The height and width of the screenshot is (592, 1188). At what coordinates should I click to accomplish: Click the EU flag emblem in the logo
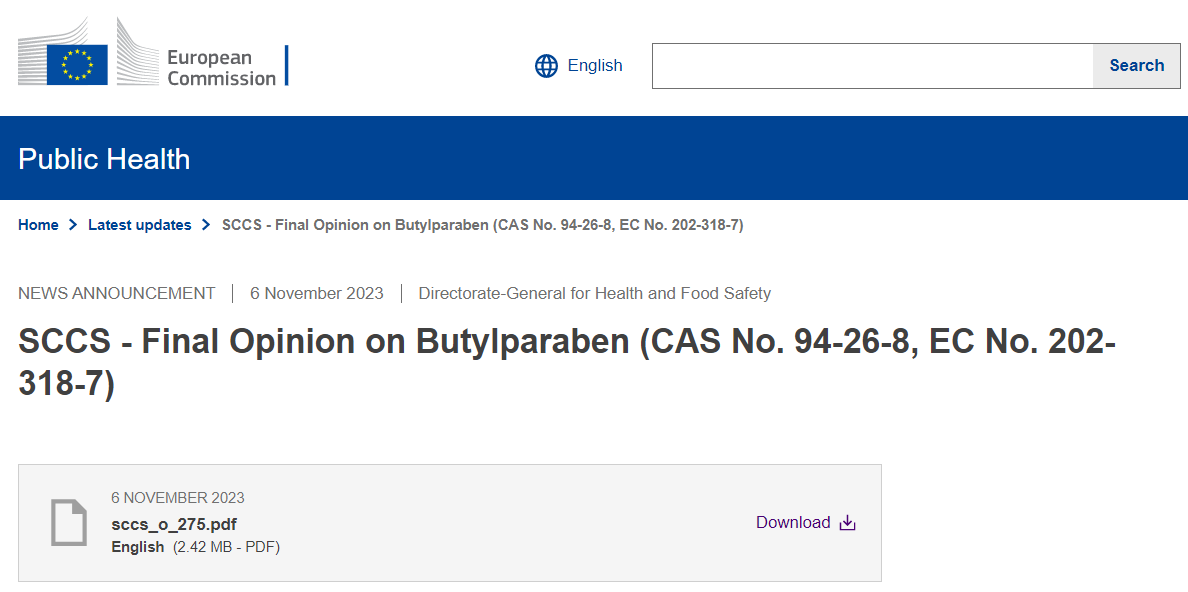click(77, 65)
